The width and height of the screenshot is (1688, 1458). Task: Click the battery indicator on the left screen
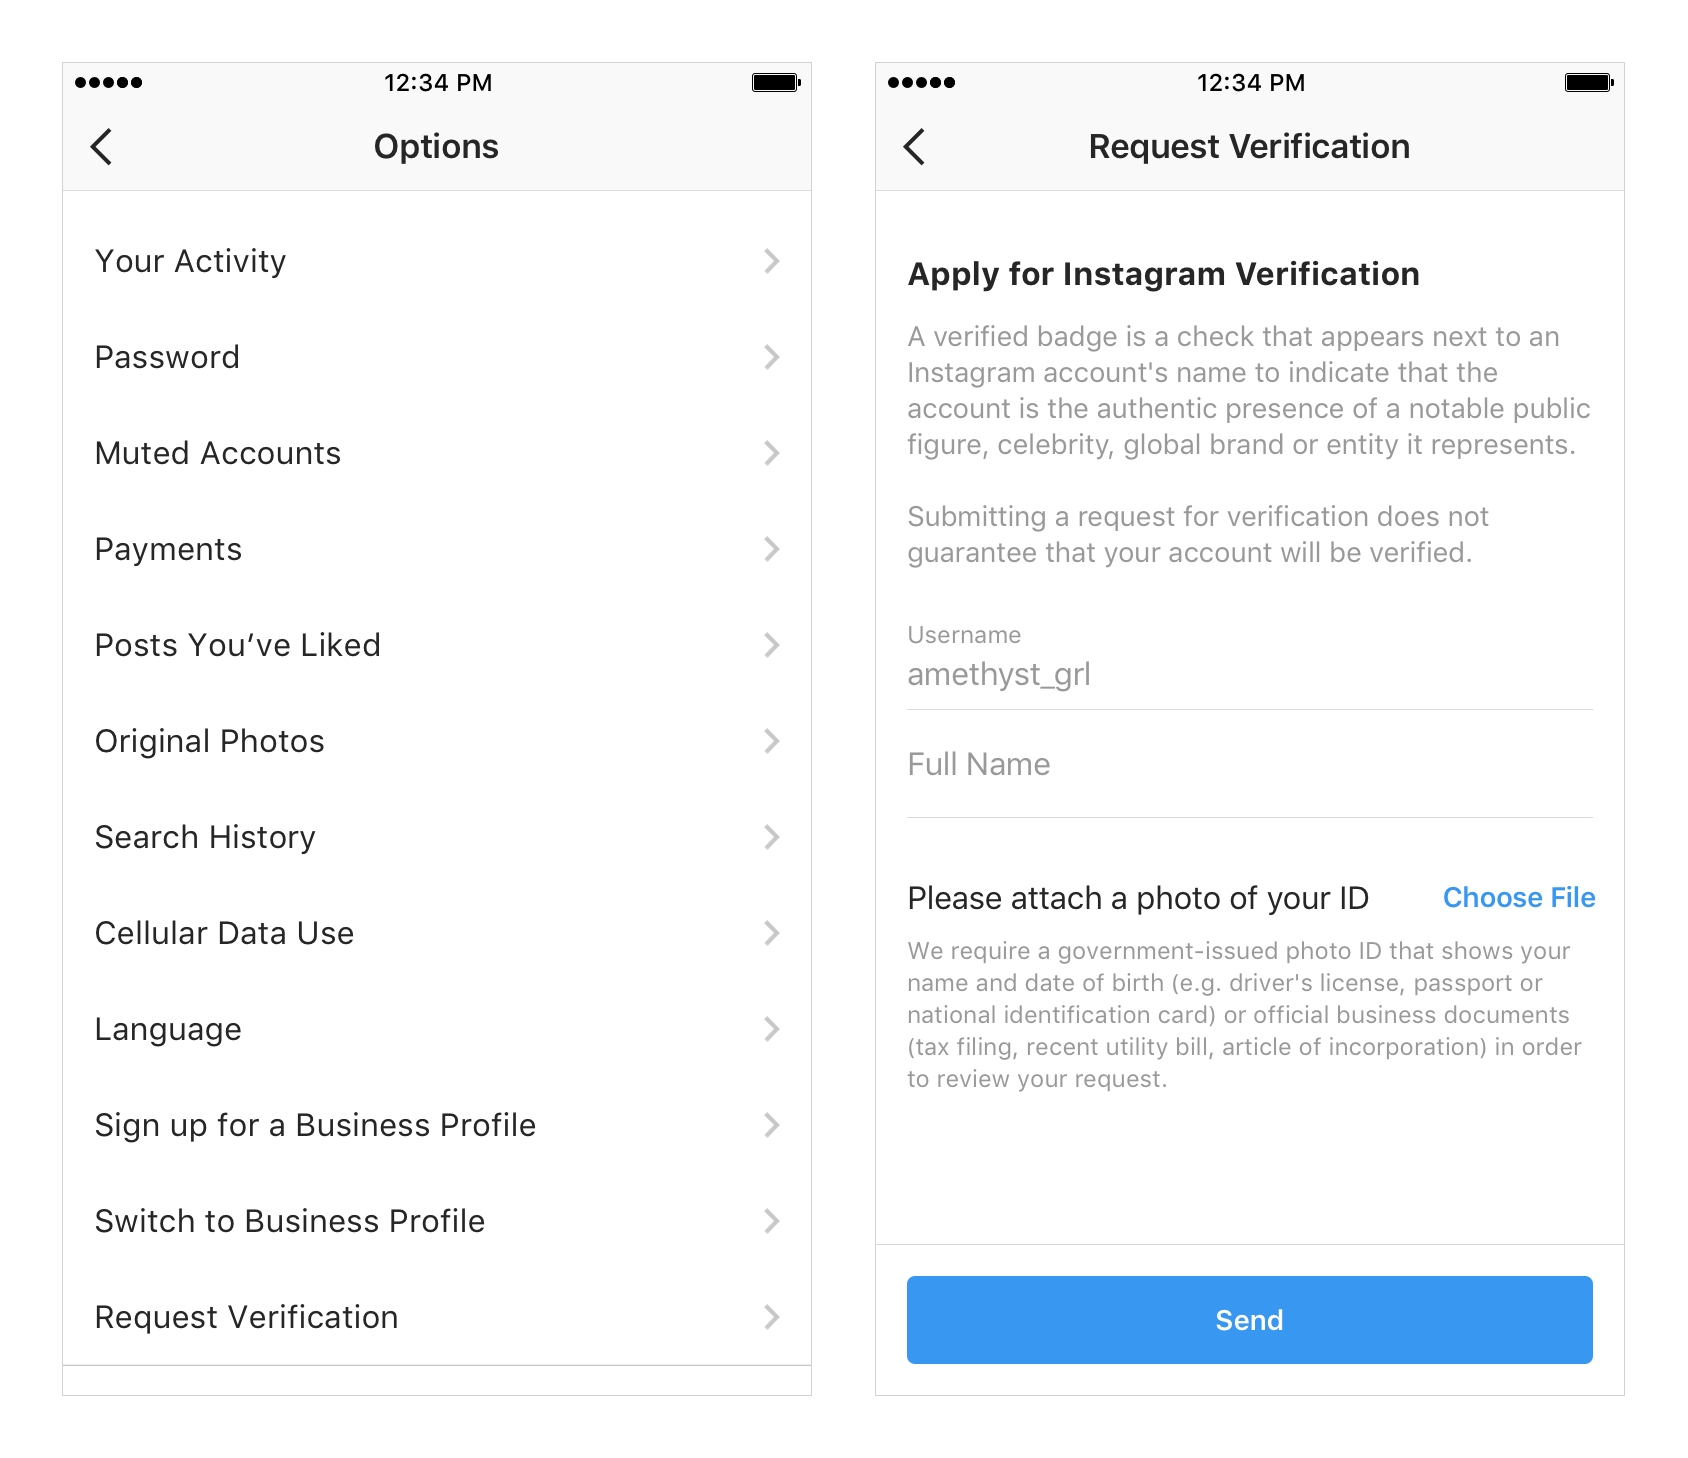coord(774,82)
